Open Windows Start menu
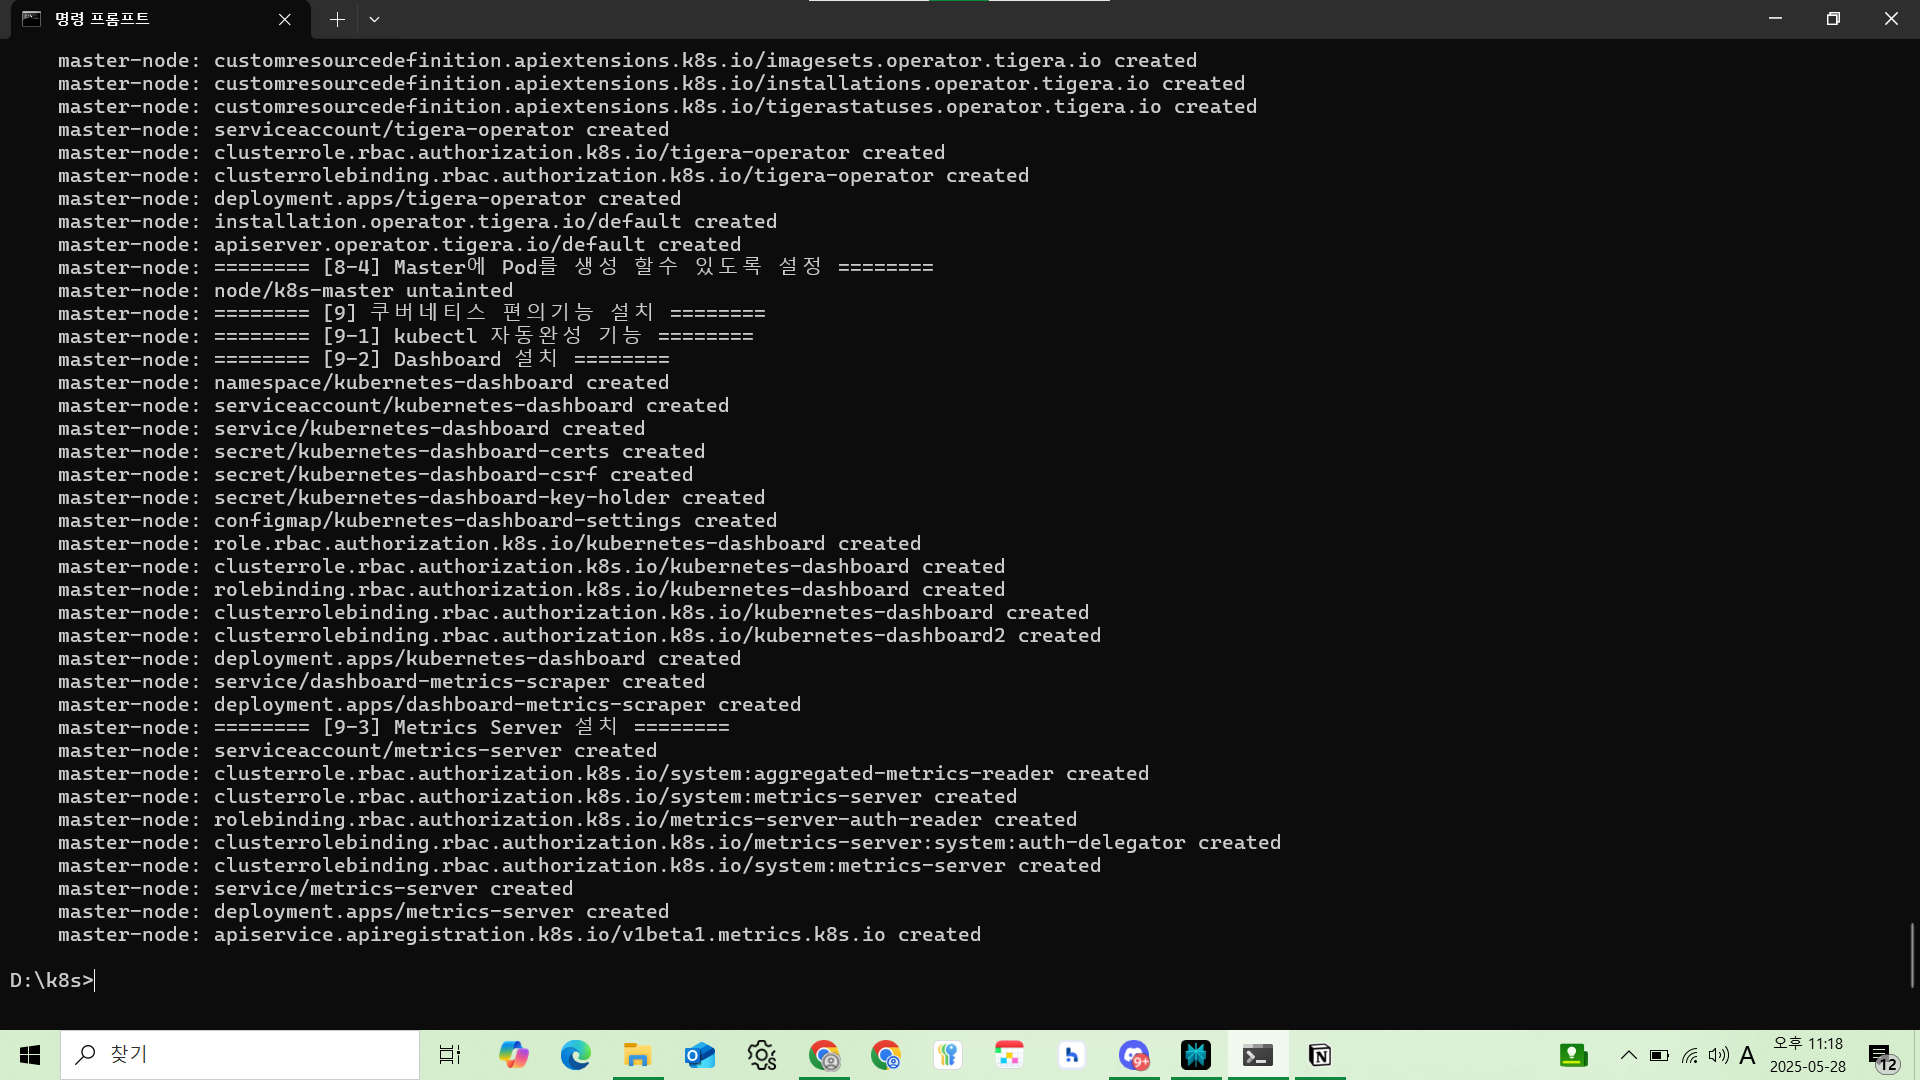The image size is (1920, 1080). pyautogui.click(x=30, y=1055)
